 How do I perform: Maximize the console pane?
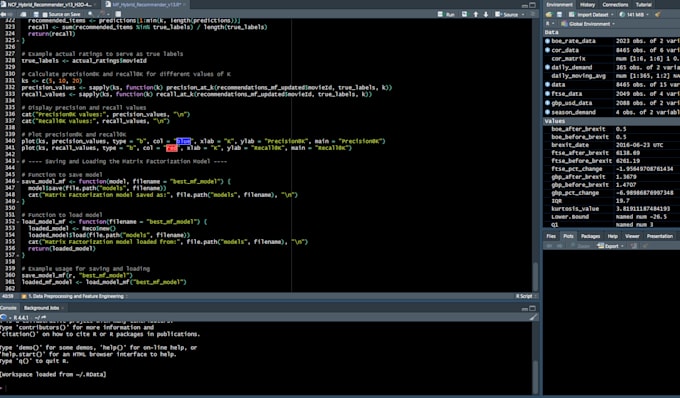click(x=533, y=308)
